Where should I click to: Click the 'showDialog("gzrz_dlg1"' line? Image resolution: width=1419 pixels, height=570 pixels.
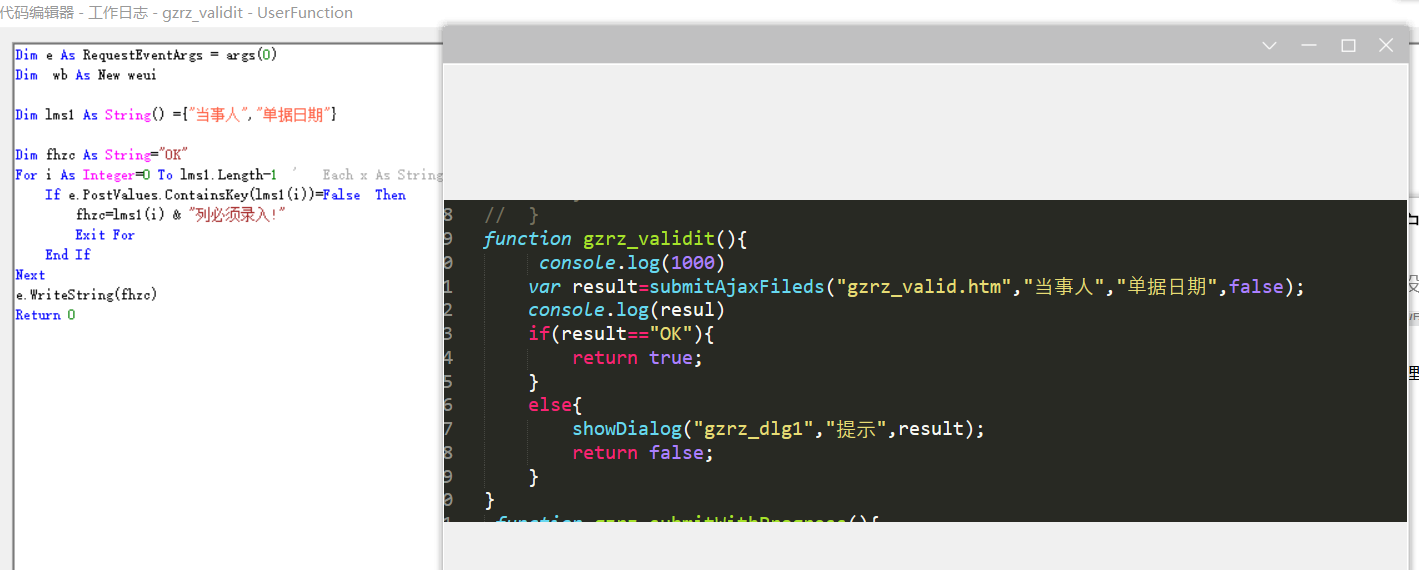point(779,429)
